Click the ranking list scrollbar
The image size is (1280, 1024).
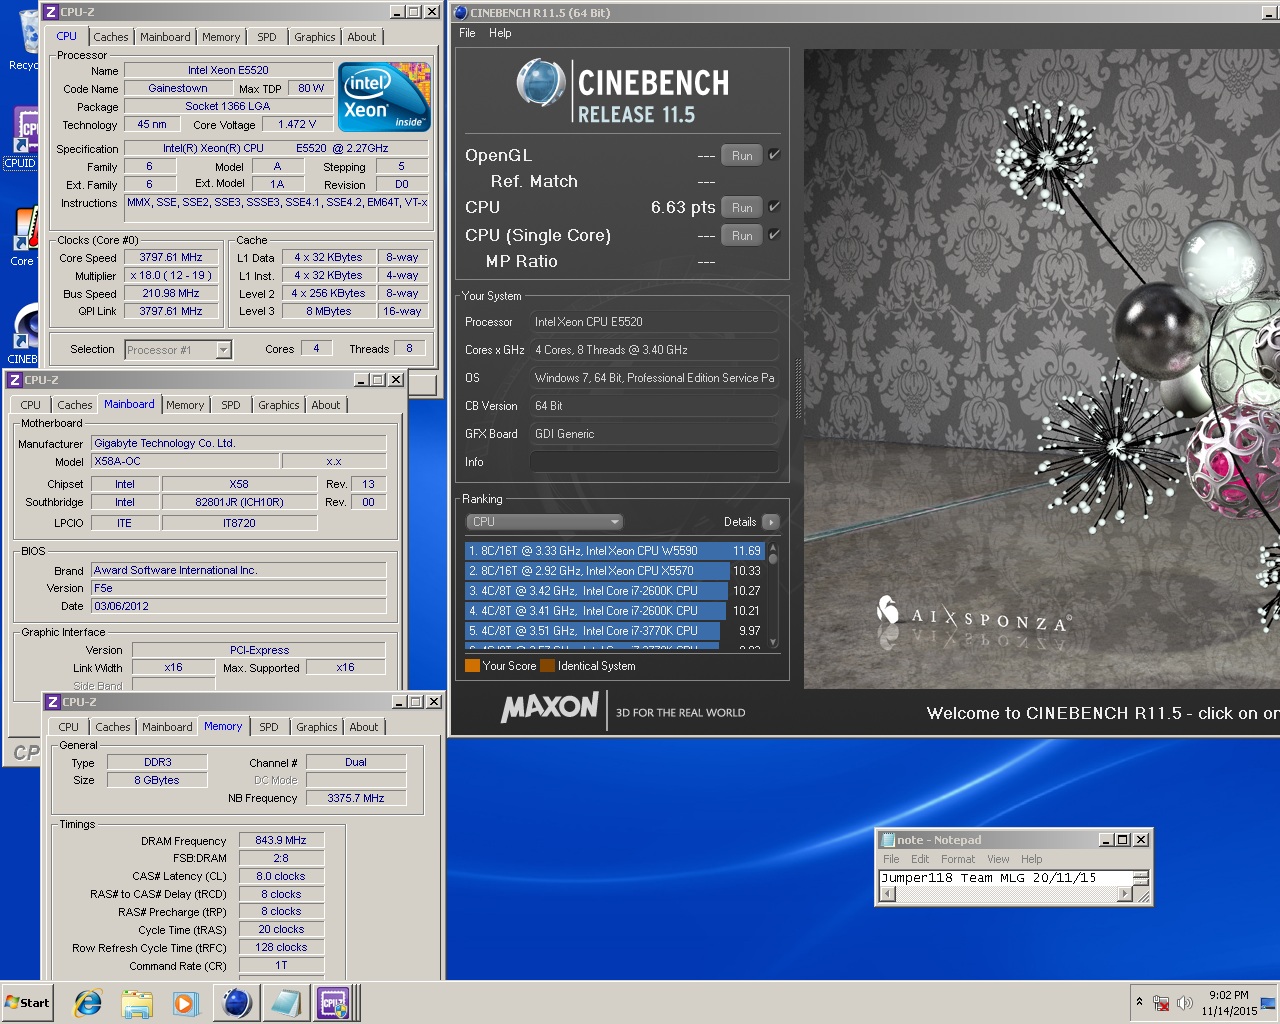772,596
